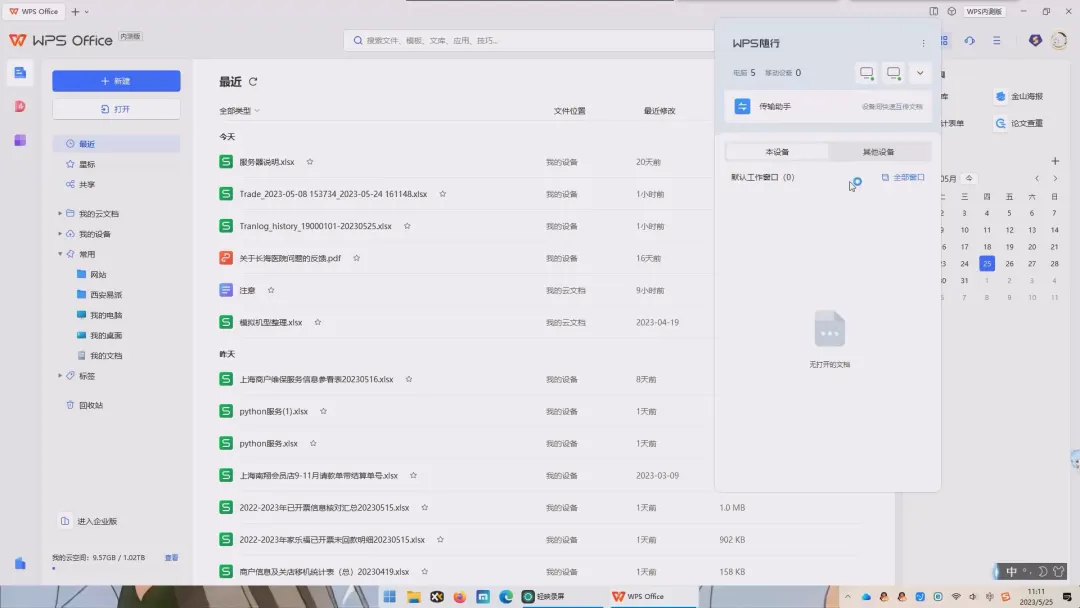Star the Tranlog_history xlsx file

coord(407,226)
